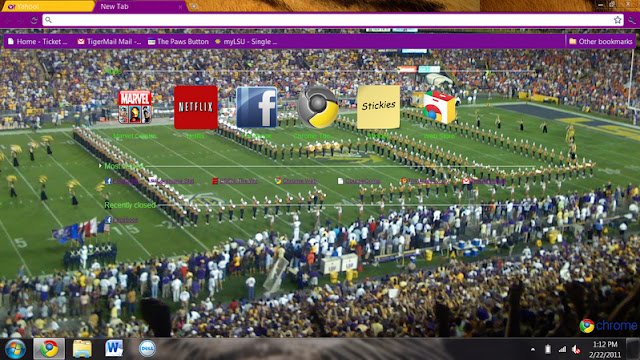Viewport: 640px width, 360px height.
Task: Select the New Tab tab
Action: 141,7
